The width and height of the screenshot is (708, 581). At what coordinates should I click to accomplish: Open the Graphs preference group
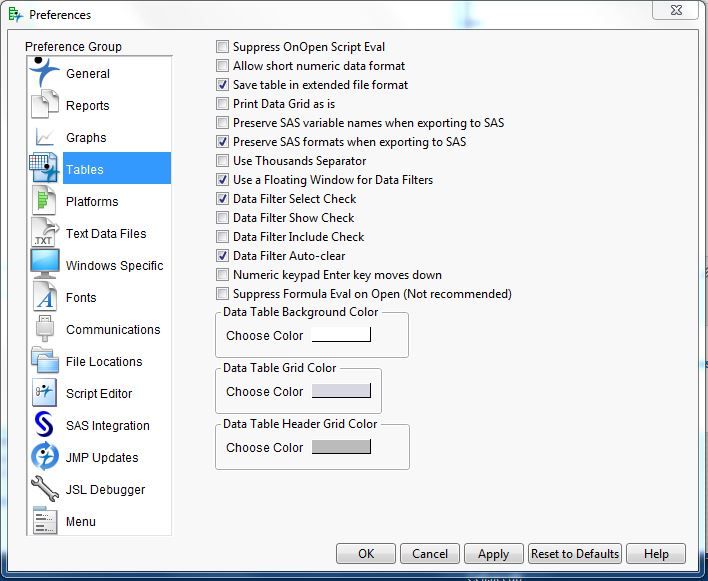coord(86,138)
